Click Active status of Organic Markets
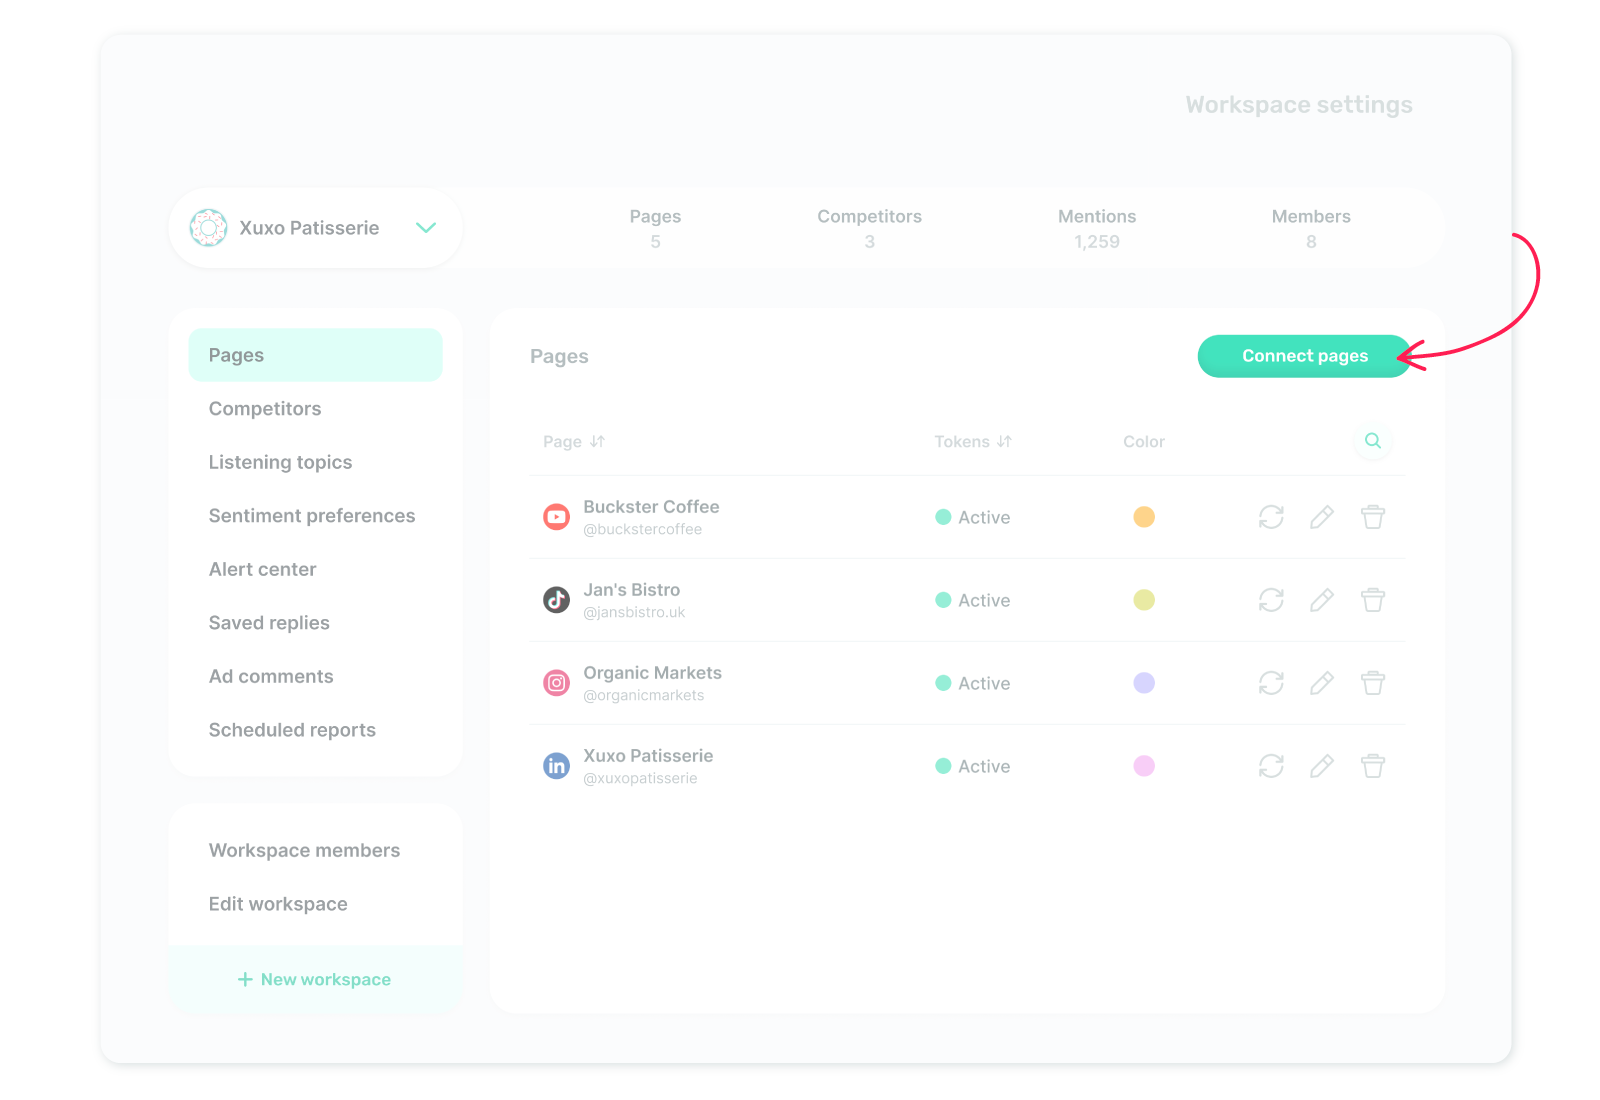 [x=973, y=683]
